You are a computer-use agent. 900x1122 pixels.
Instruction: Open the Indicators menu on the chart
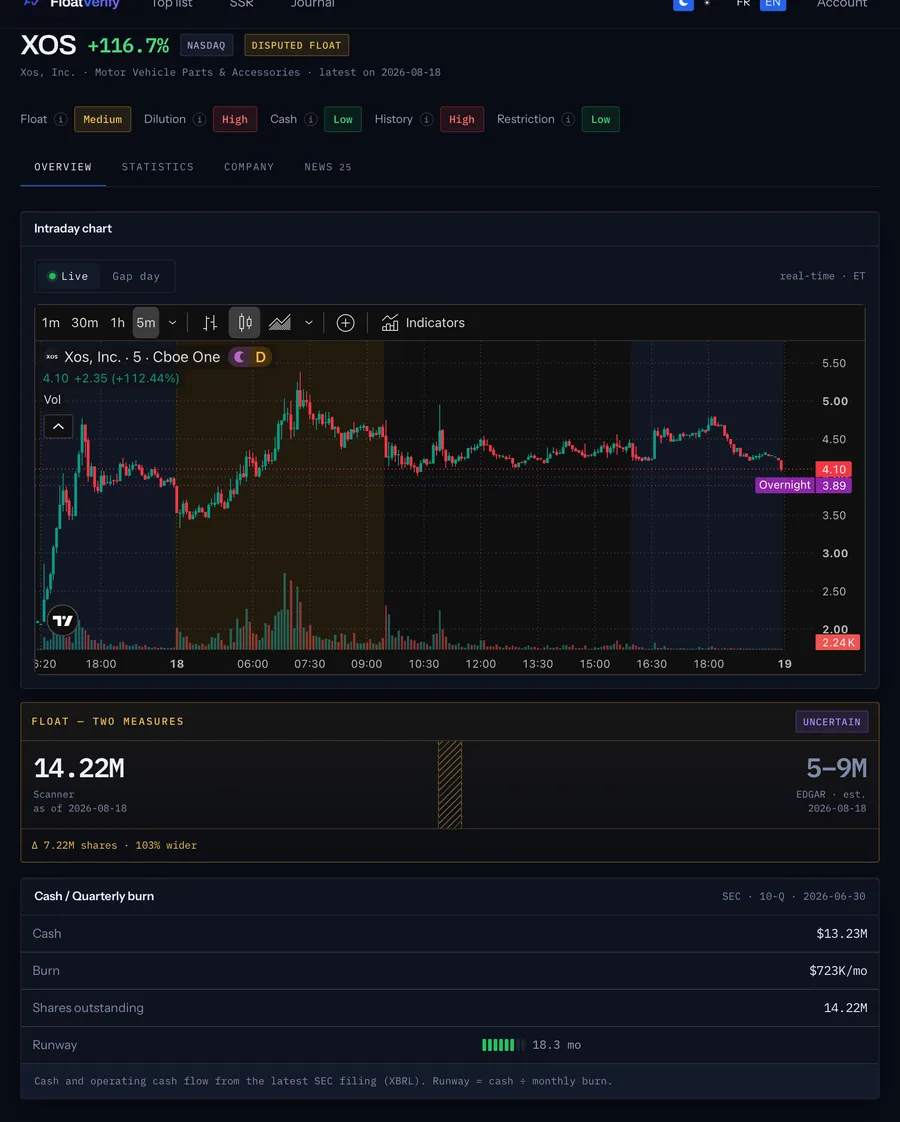[x=423, y=323]
